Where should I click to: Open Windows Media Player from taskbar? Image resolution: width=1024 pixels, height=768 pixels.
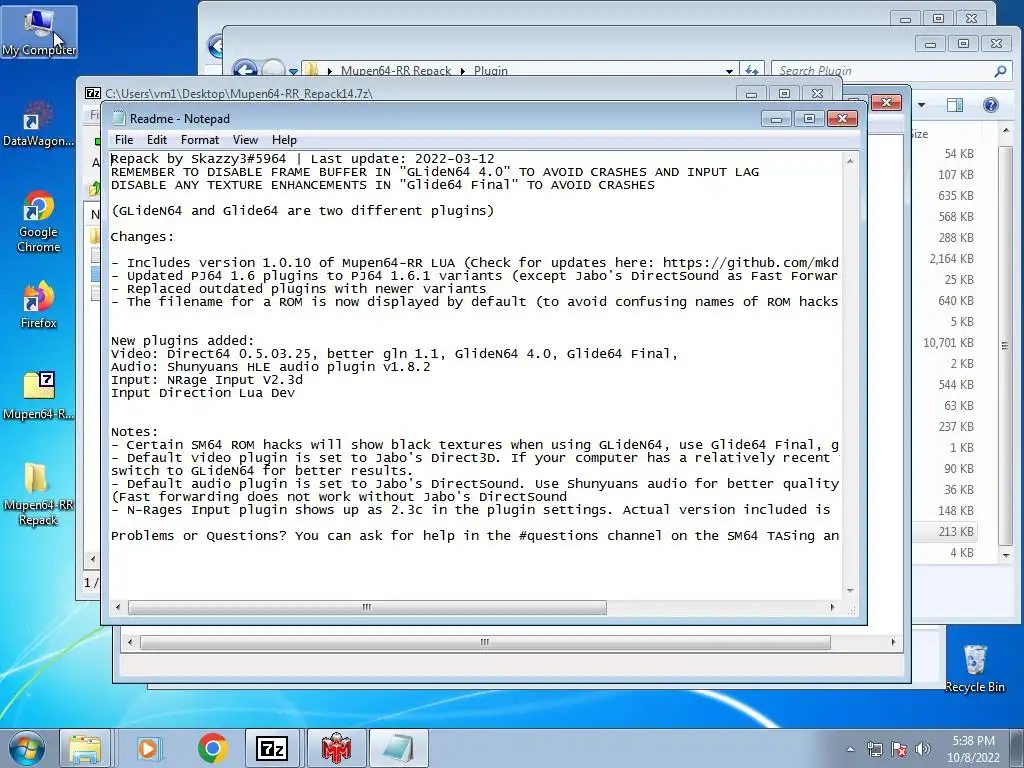pos(148,748)
